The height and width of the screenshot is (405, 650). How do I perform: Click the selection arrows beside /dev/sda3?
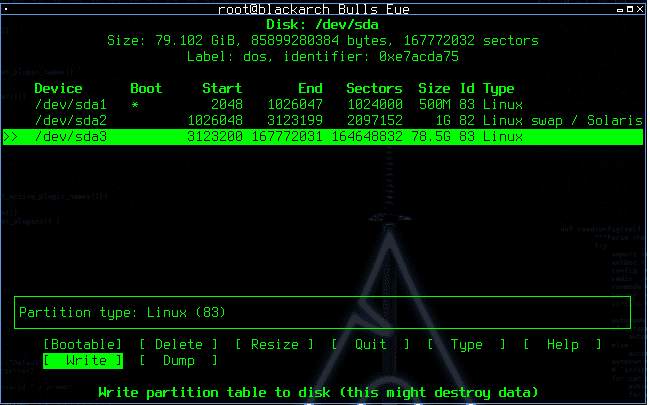click(x=11, y=136)
